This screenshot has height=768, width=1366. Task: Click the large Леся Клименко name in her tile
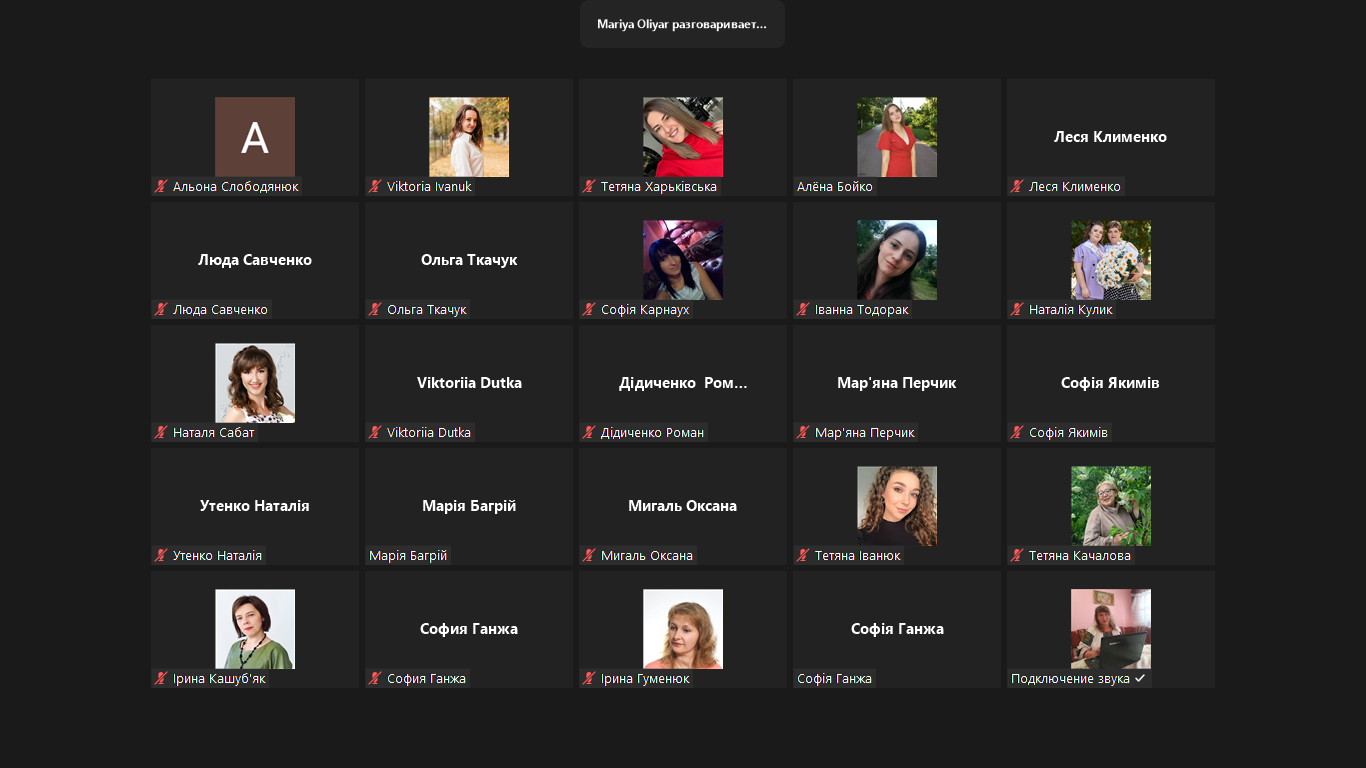1110,137
